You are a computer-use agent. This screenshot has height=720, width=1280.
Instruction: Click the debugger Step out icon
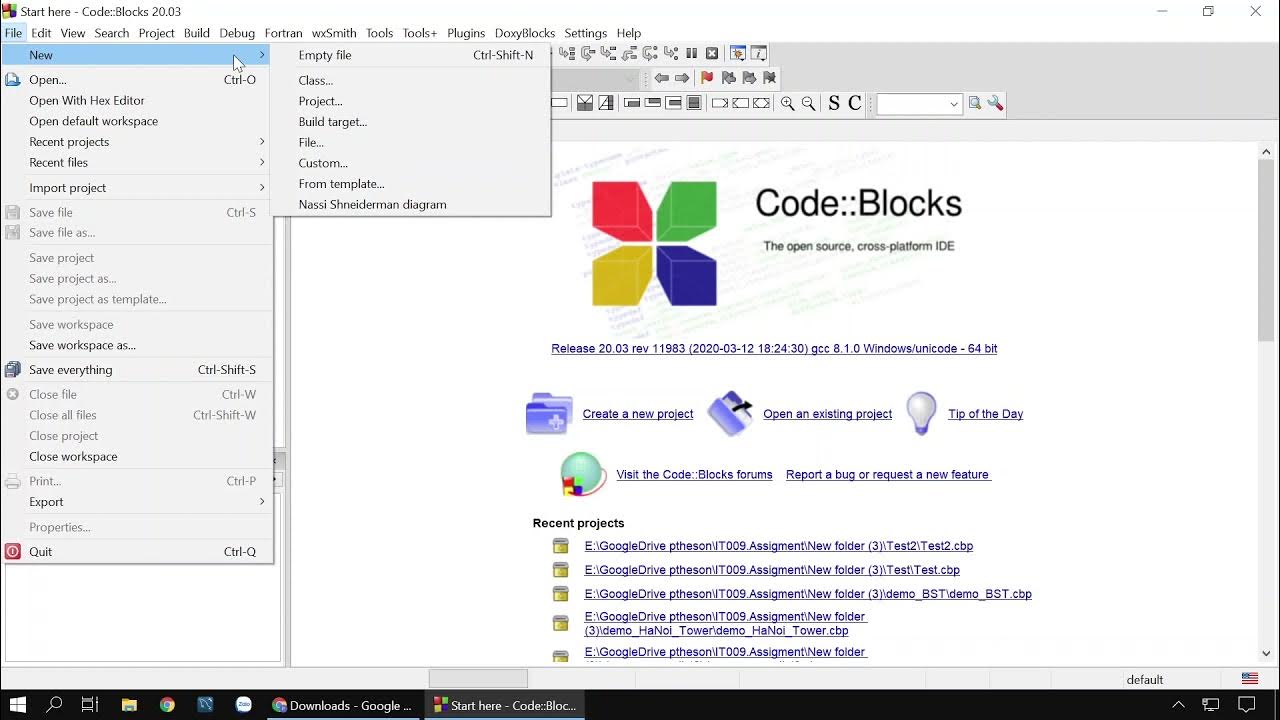point(629,53)
